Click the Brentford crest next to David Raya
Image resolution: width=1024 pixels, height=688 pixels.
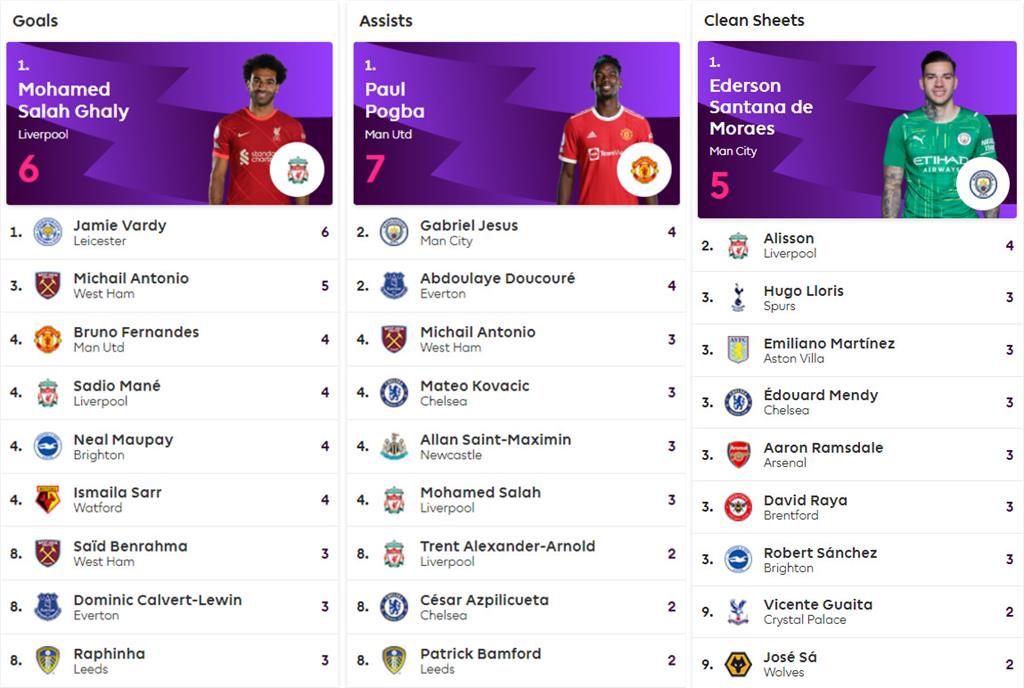[x=738, y=507]
